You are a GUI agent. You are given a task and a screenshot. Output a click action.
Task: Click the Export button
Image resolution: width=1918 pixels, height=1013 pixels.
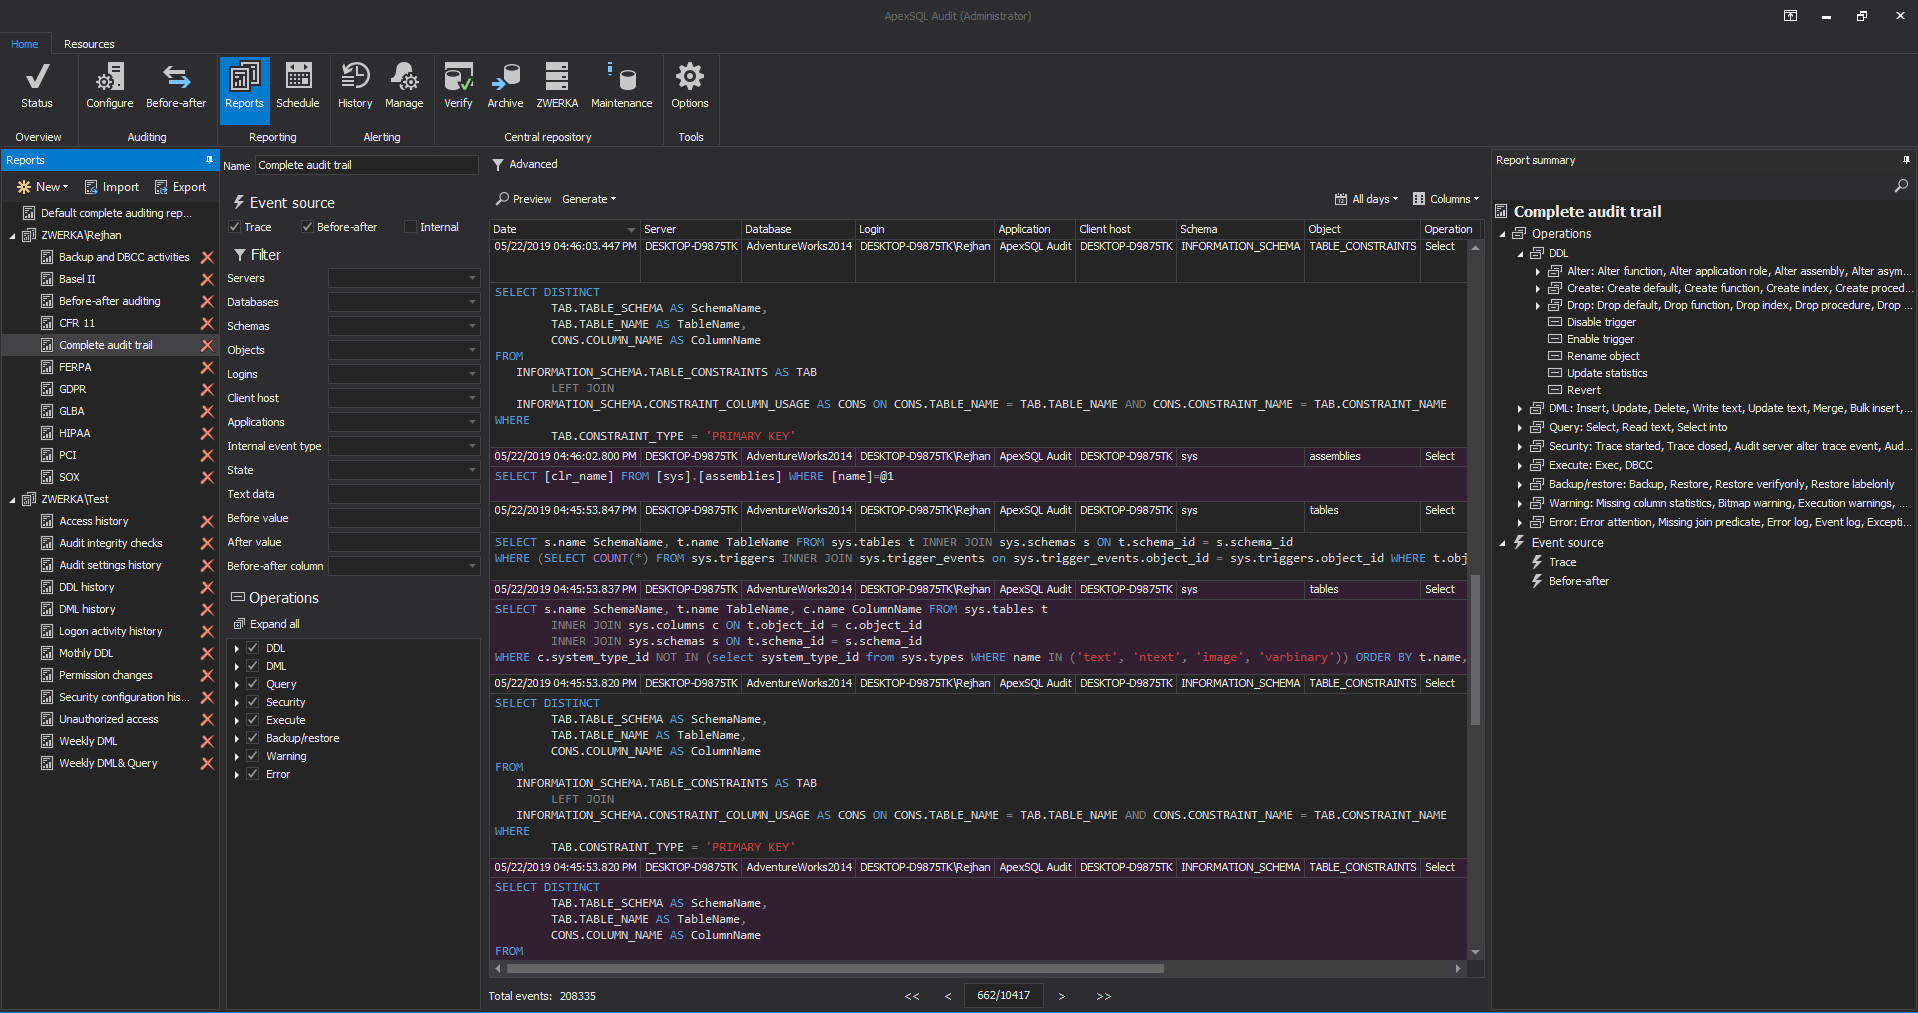tap(181, 187)
